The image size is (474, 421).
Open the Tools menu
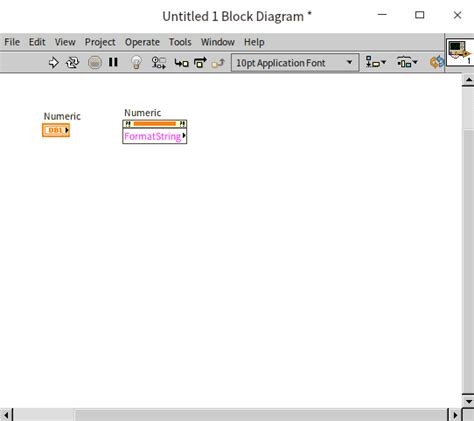[180, 42]
